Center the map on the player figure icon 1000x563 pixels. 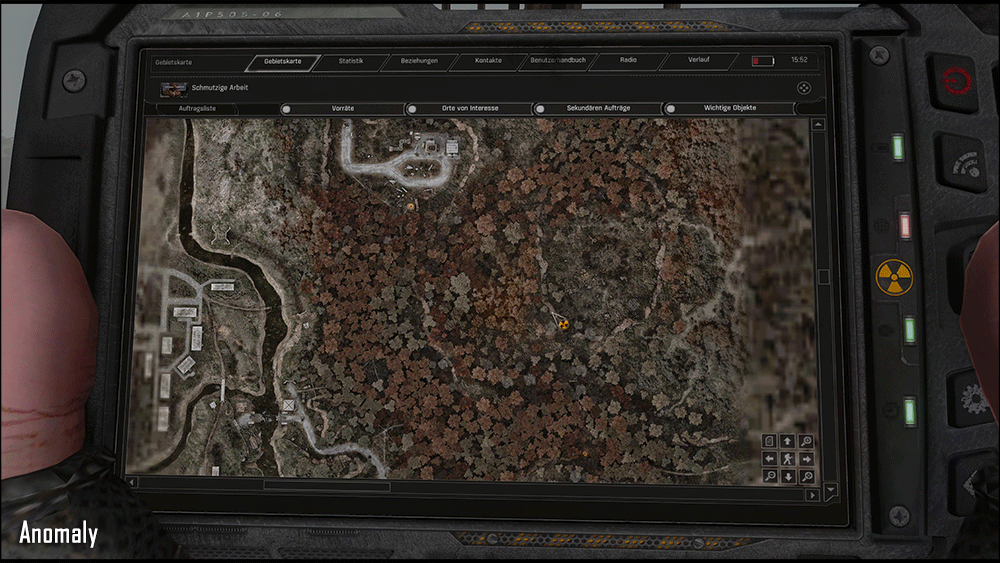tap(788, 459)
